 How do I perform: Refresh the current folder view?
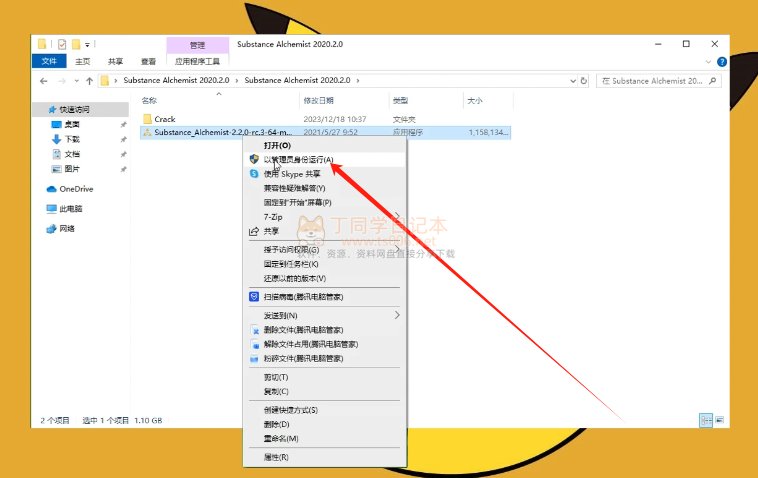coord(584,81)
